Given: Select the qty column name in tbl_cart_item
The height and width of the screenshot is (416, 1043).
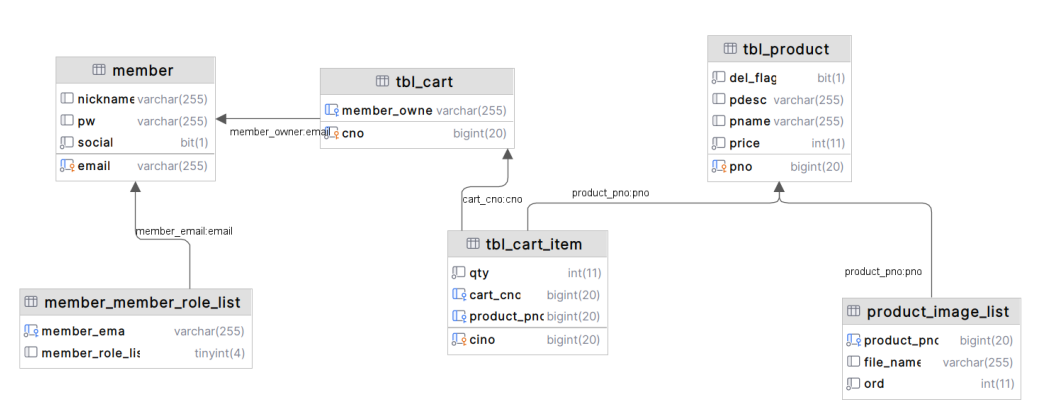Looking at the screenshot, I should 479,273.
